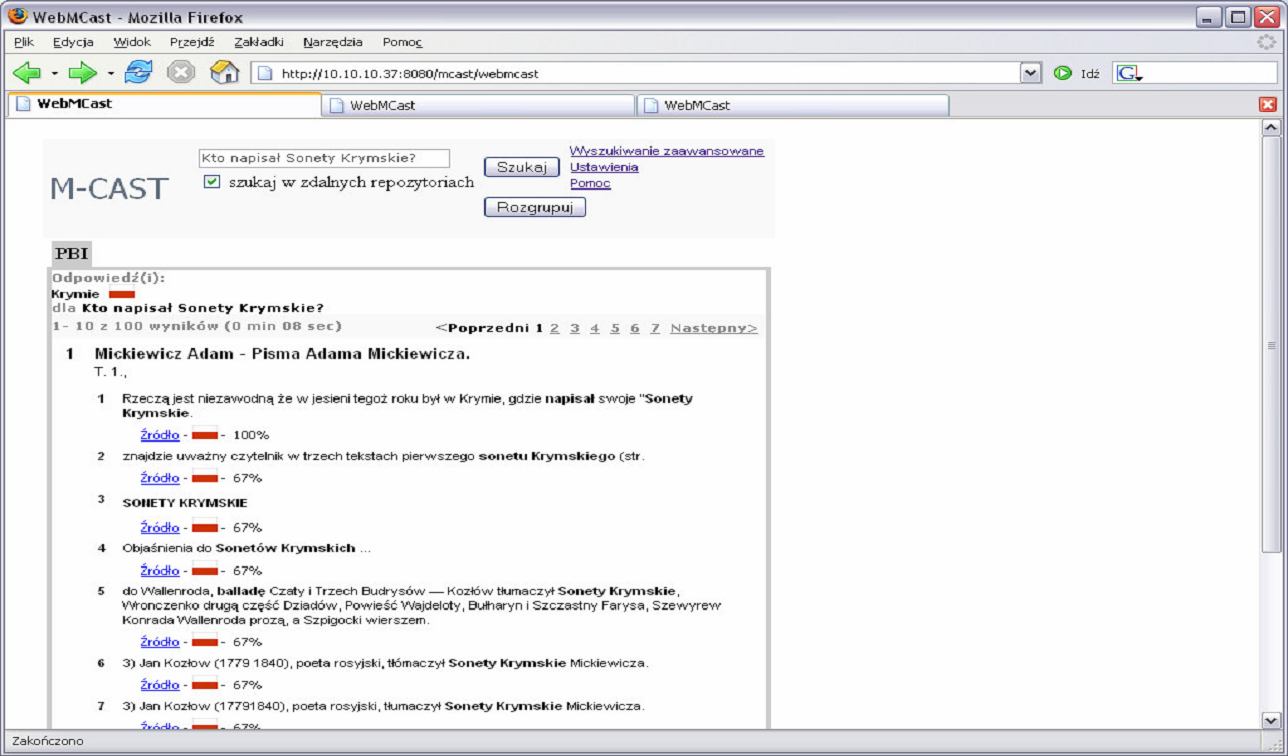The height and width of the screenshot is (756, 1288).
Task: Click the Szukaj button
Action: pos(521,168)
